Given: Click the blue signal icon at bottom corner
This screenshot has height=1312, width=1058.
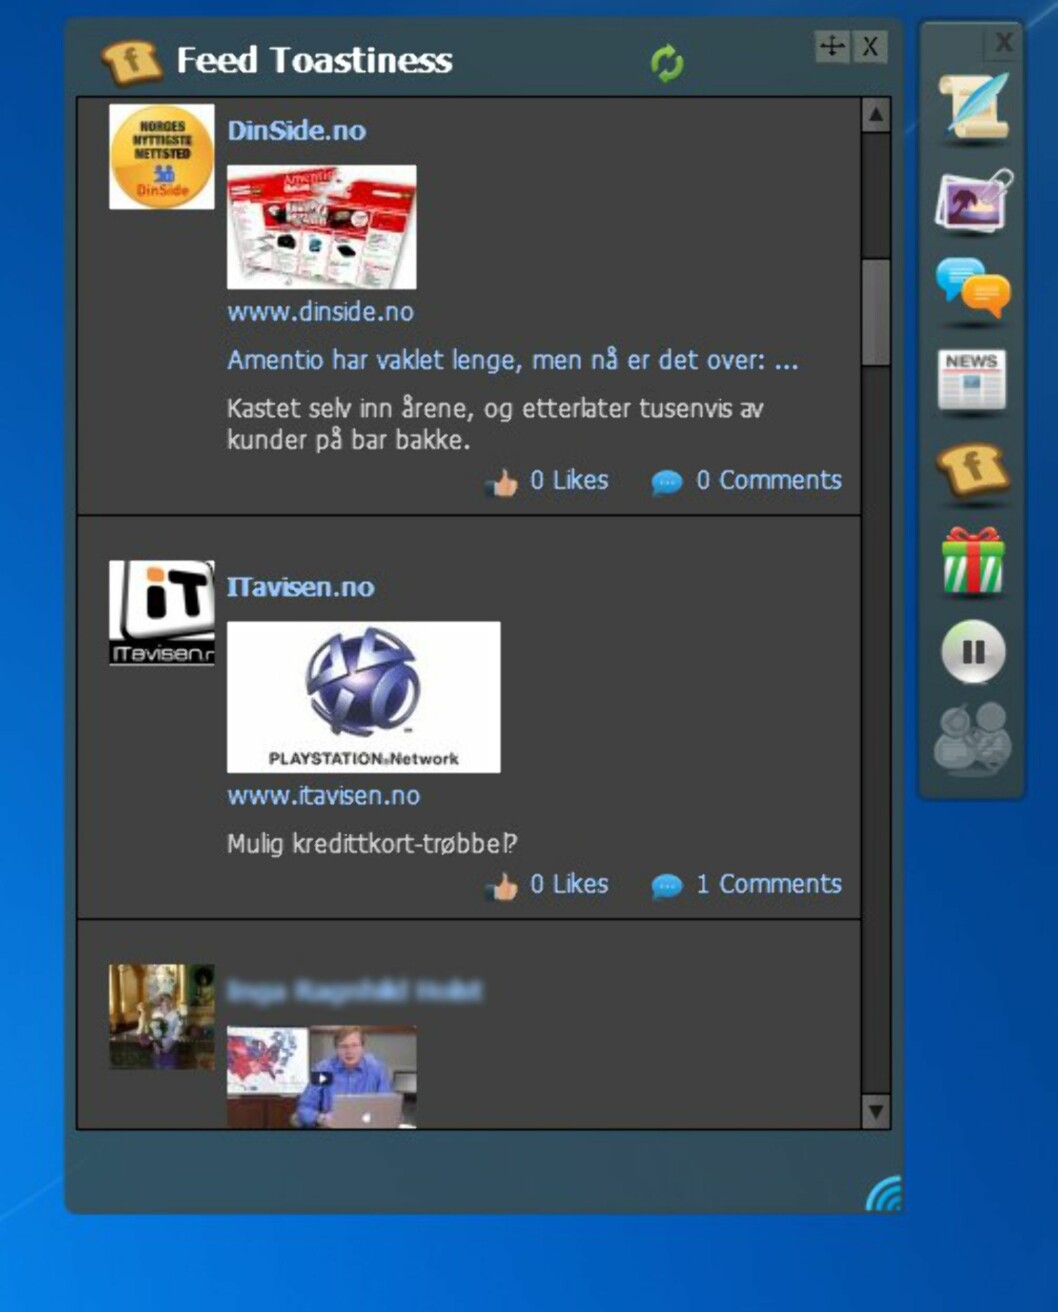Looking at the screenshot, I should click(884, 1194).
